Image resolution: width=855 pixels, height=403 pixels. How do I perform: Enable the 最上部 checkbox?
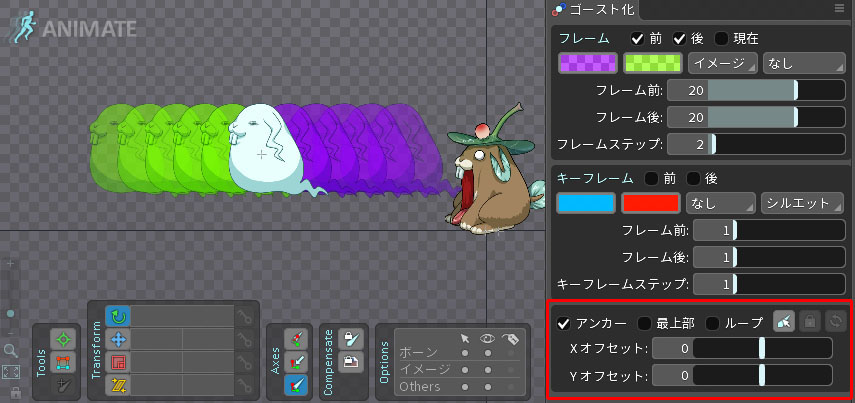[645, 323]
